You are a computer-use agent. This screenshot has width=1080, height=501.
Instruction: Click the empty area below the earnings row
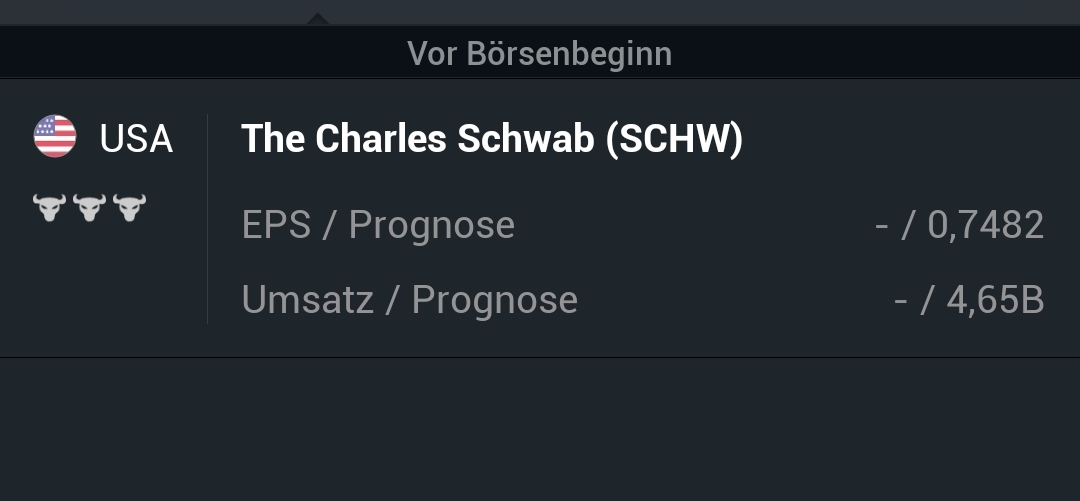click(x=540, y=430)
